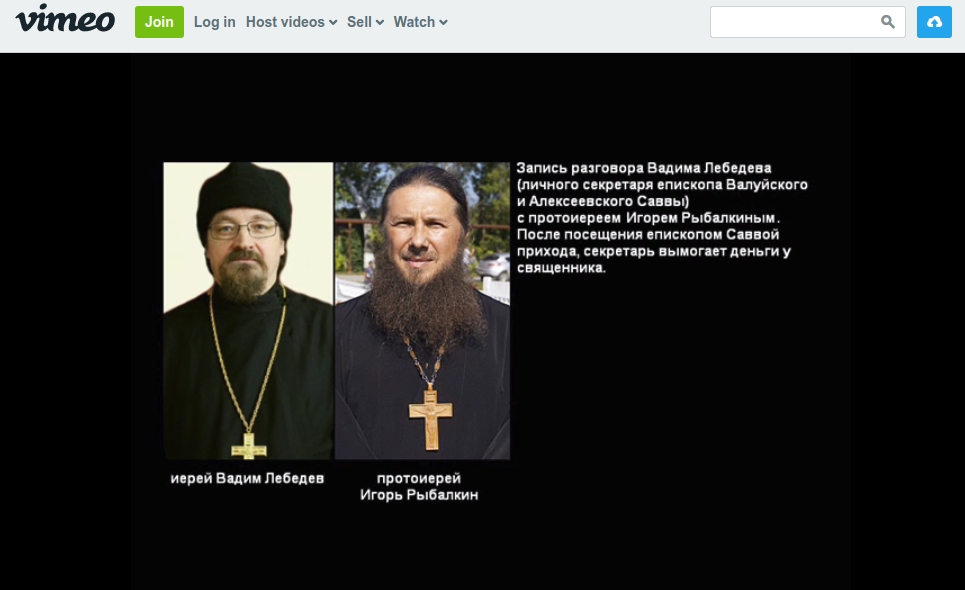965x590 pixels.
Task: Click the caption протоиерей Игорь Рыбалкин
Action: pyautogui.click(x=419, y=486)
